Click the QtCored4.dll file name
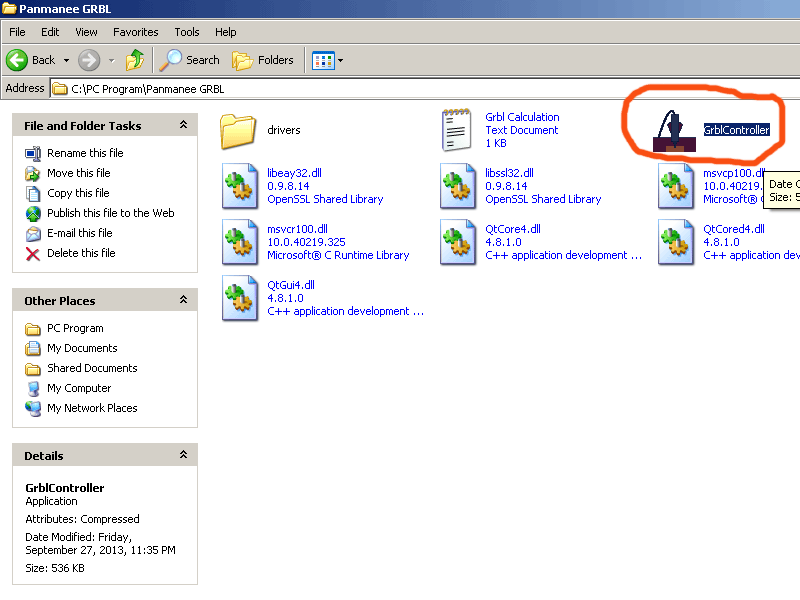800x600 pixels. coord(734,229)
